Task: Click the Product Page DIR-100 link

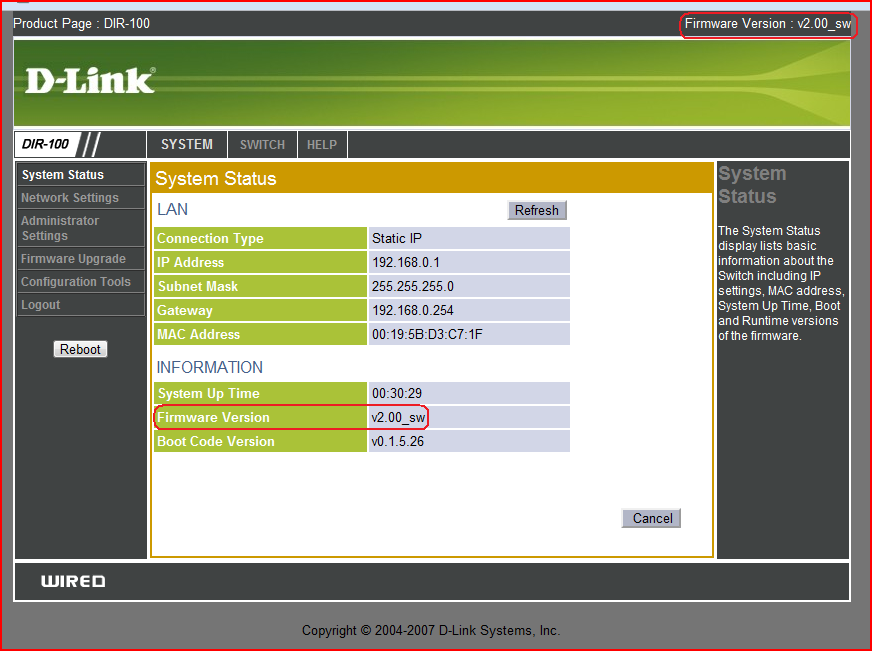Action: (82, 23)
